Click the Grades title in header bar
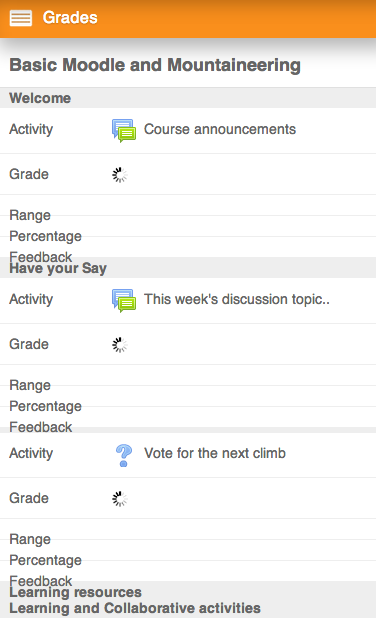Screen dimensions: 376x619 (x=70, y=18)
